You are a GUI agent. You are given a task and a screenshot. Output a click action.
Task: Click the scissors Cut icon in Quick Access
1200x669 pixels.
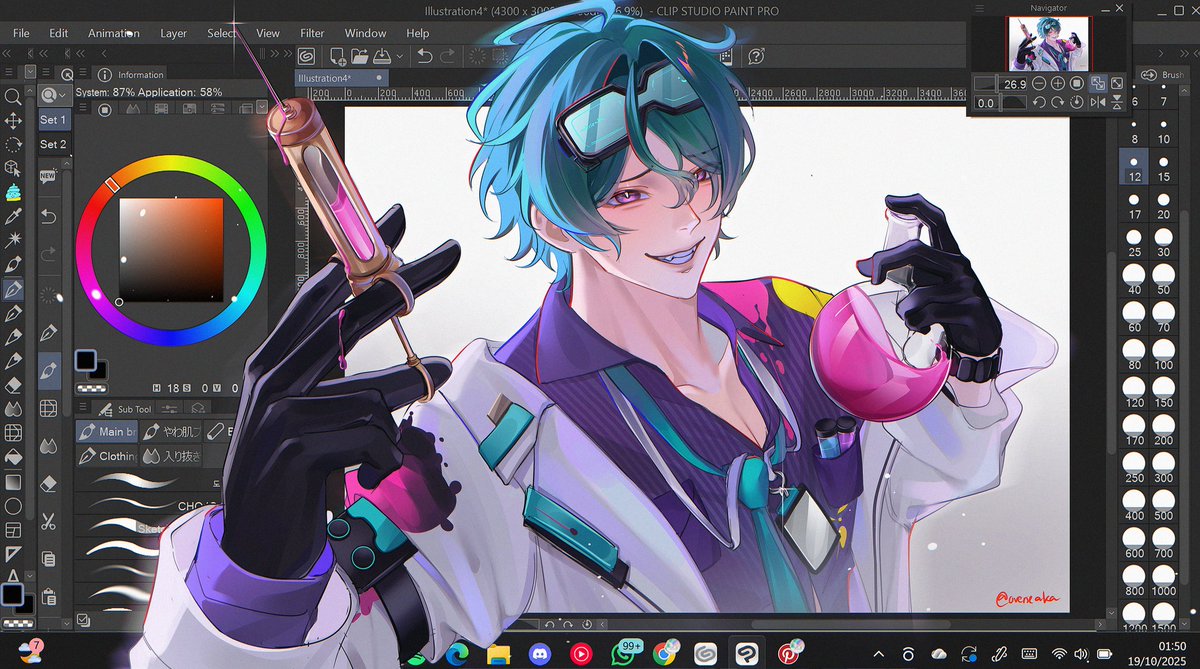tap(48, 521)
